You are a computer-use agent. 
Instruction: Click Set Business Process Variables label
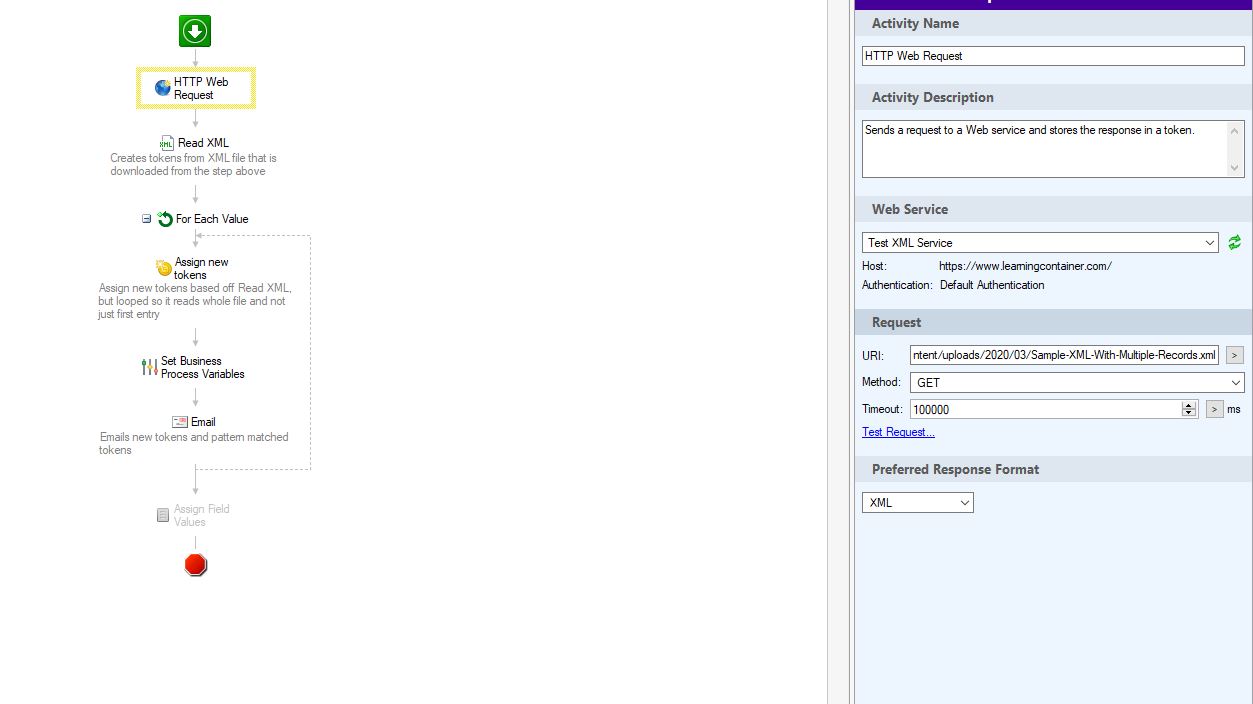coord(203,367)
